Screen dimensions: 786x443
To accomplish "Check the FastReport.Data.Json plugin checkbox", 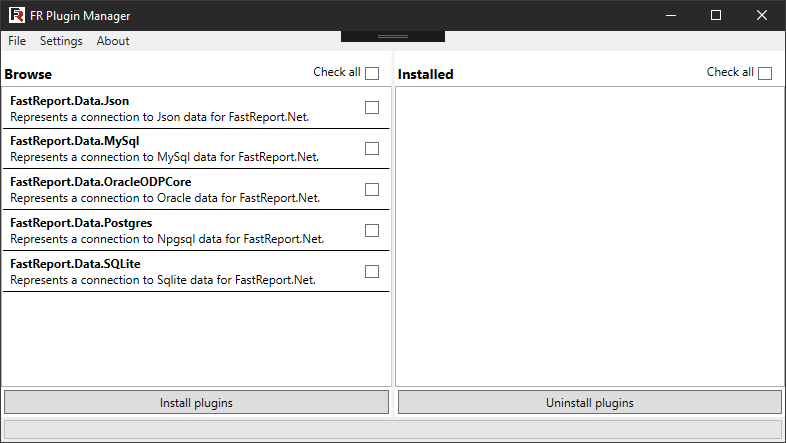I will 372,108.
